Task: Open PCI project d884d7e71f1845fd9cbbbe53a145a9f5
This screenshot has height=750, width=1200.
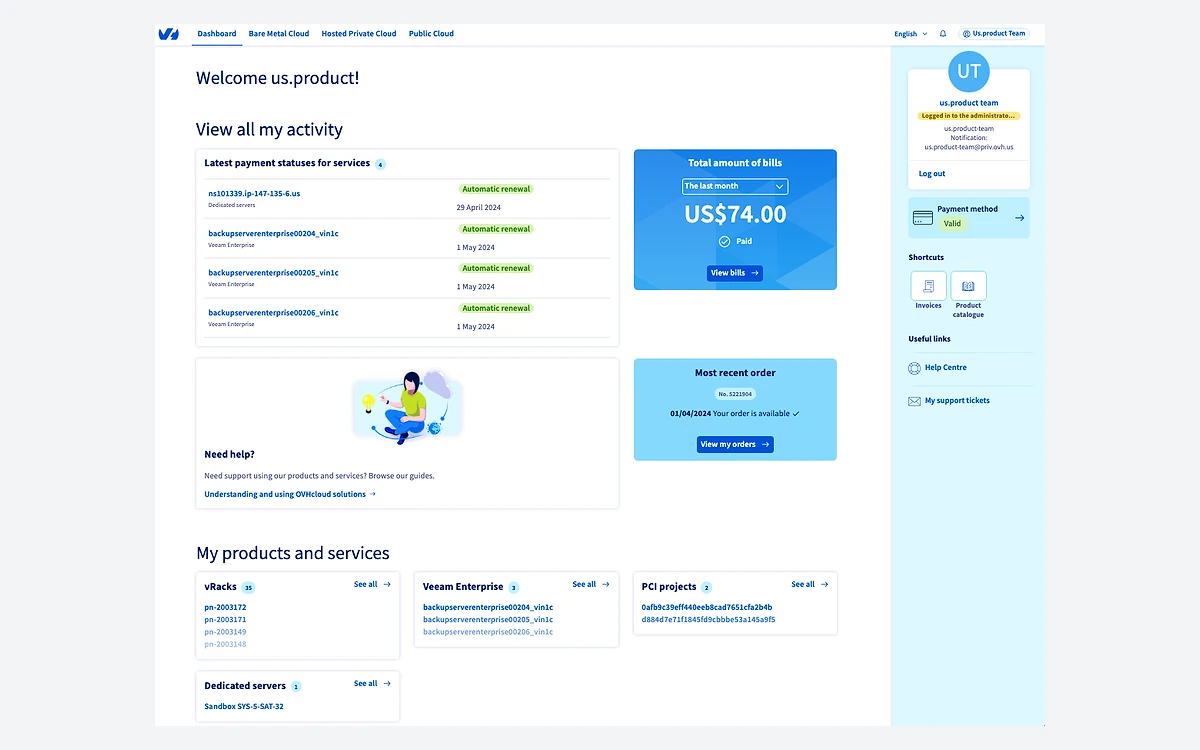Action: 708,620
